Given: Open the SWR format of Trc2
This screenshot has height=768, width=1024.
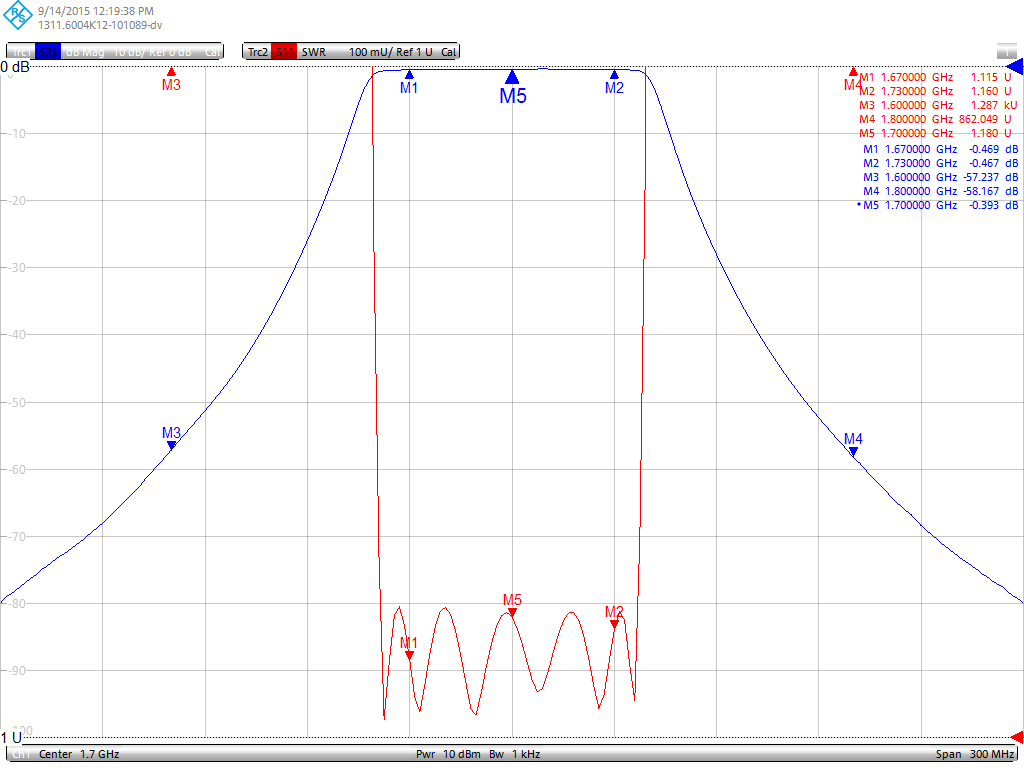Looking at the screenshot, I should click(x=314, y=52).
